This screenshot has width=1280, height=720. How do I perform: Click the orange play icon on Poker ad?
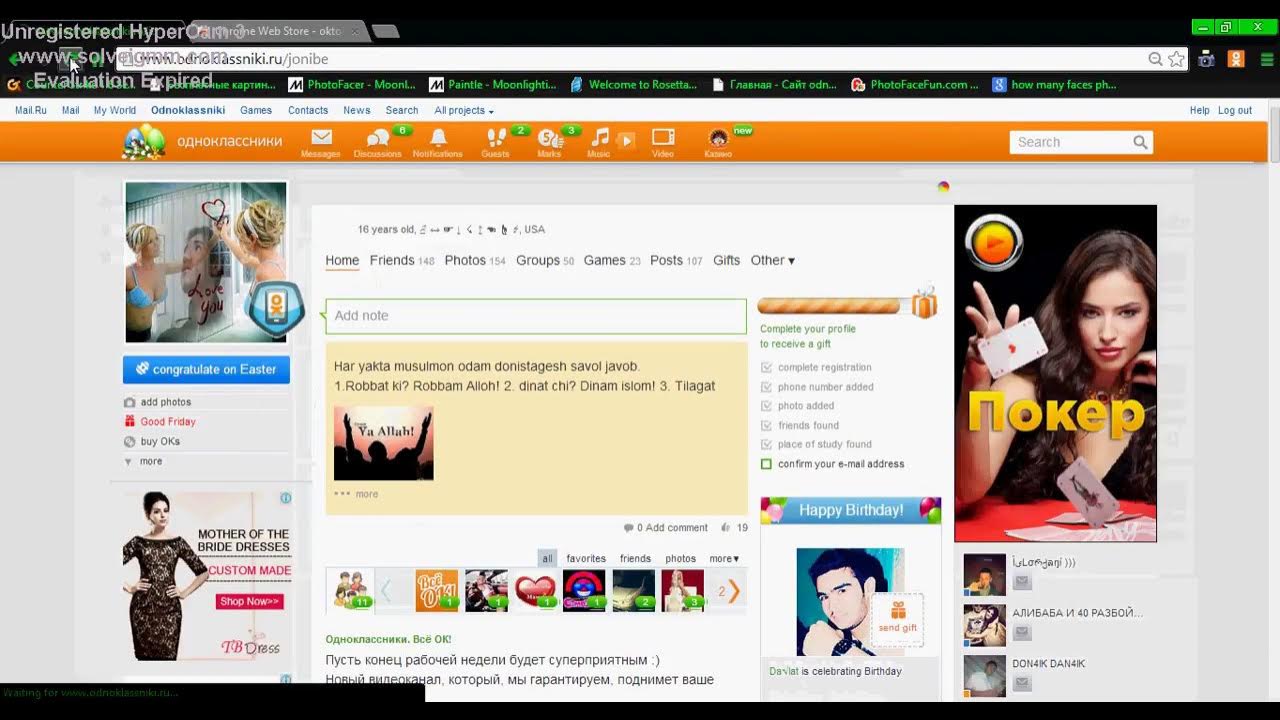point(994,242)
